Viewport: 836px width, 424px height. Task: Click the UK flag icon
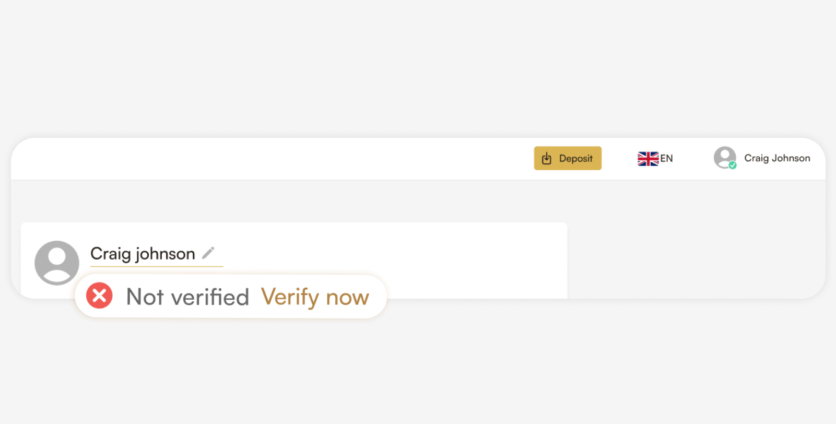point(648,158)
